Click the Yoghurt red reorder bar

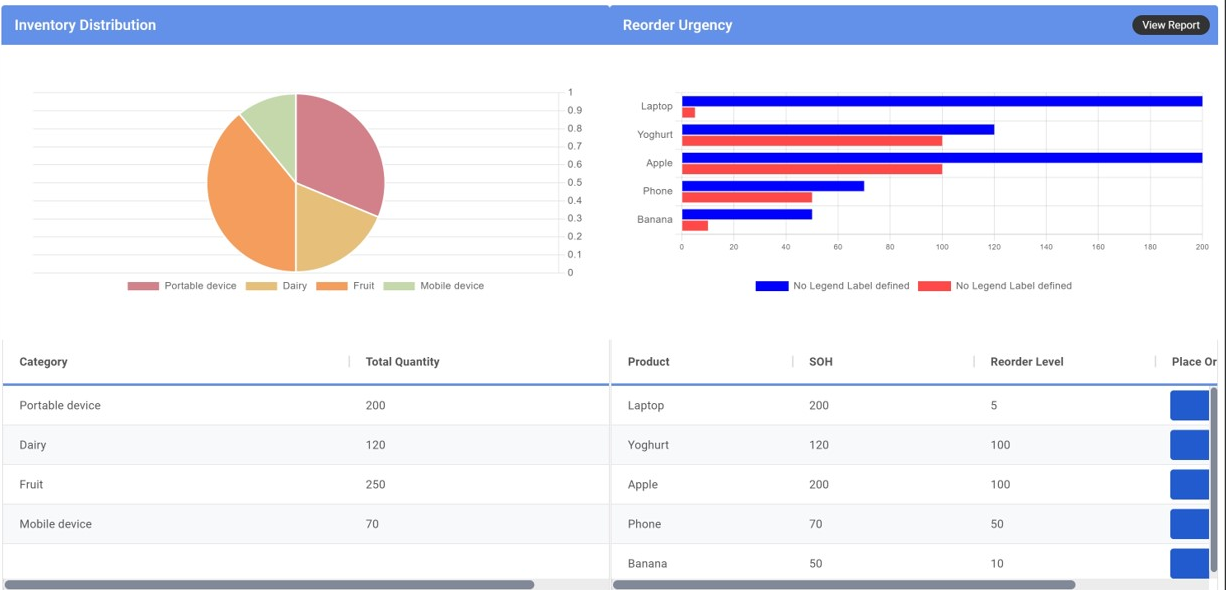coord(812,141)
